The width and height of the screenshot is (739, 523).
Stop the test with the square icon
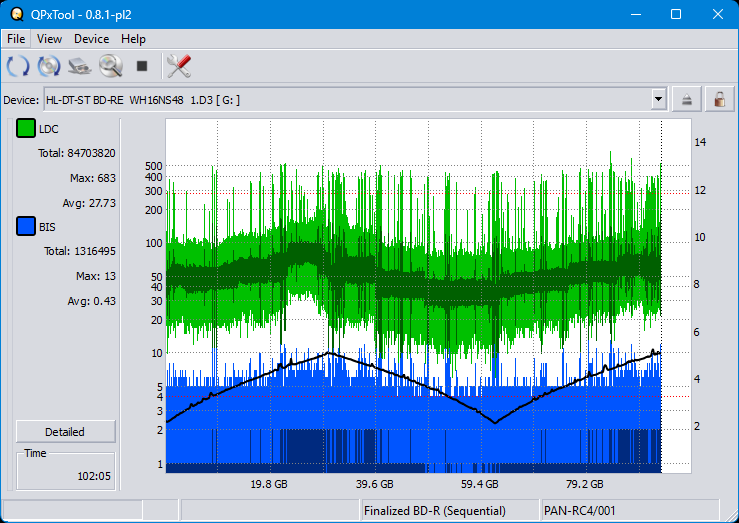142,66
